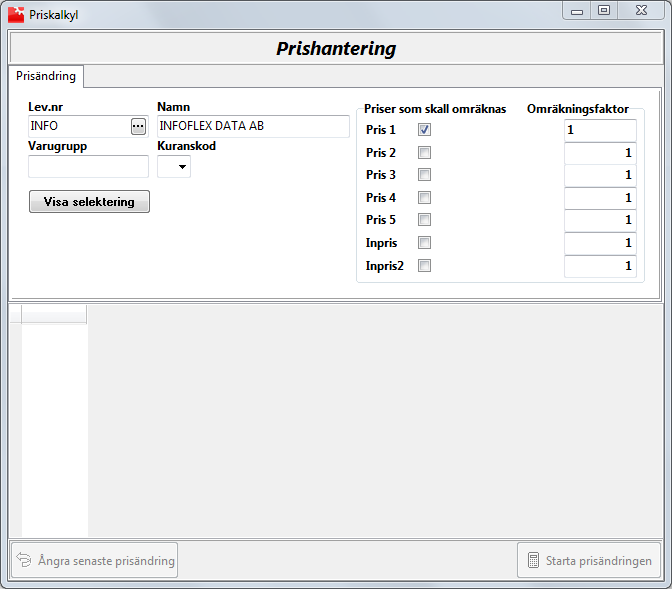Open supplier lookup next to Lev.nr field
The height and width of the screenshot is (589, 672).
pos(138,126)
